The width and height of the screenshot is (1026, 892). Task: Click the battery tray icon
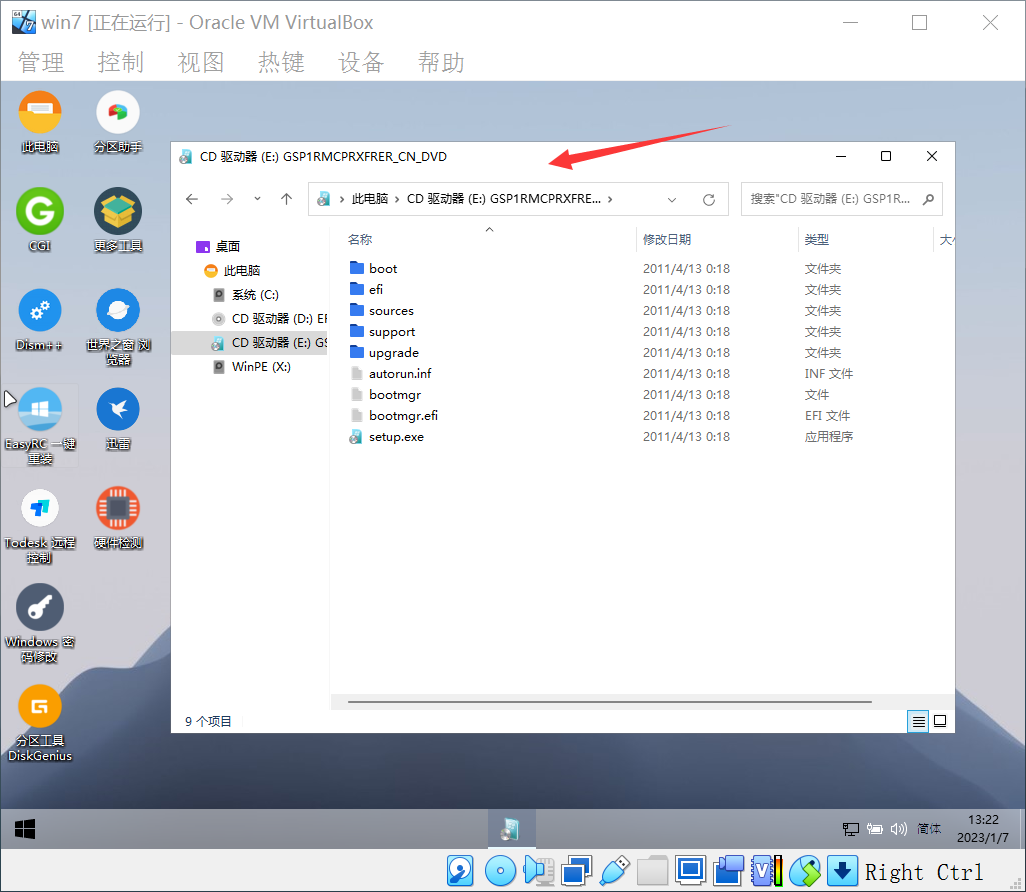(x=874, y=829)
